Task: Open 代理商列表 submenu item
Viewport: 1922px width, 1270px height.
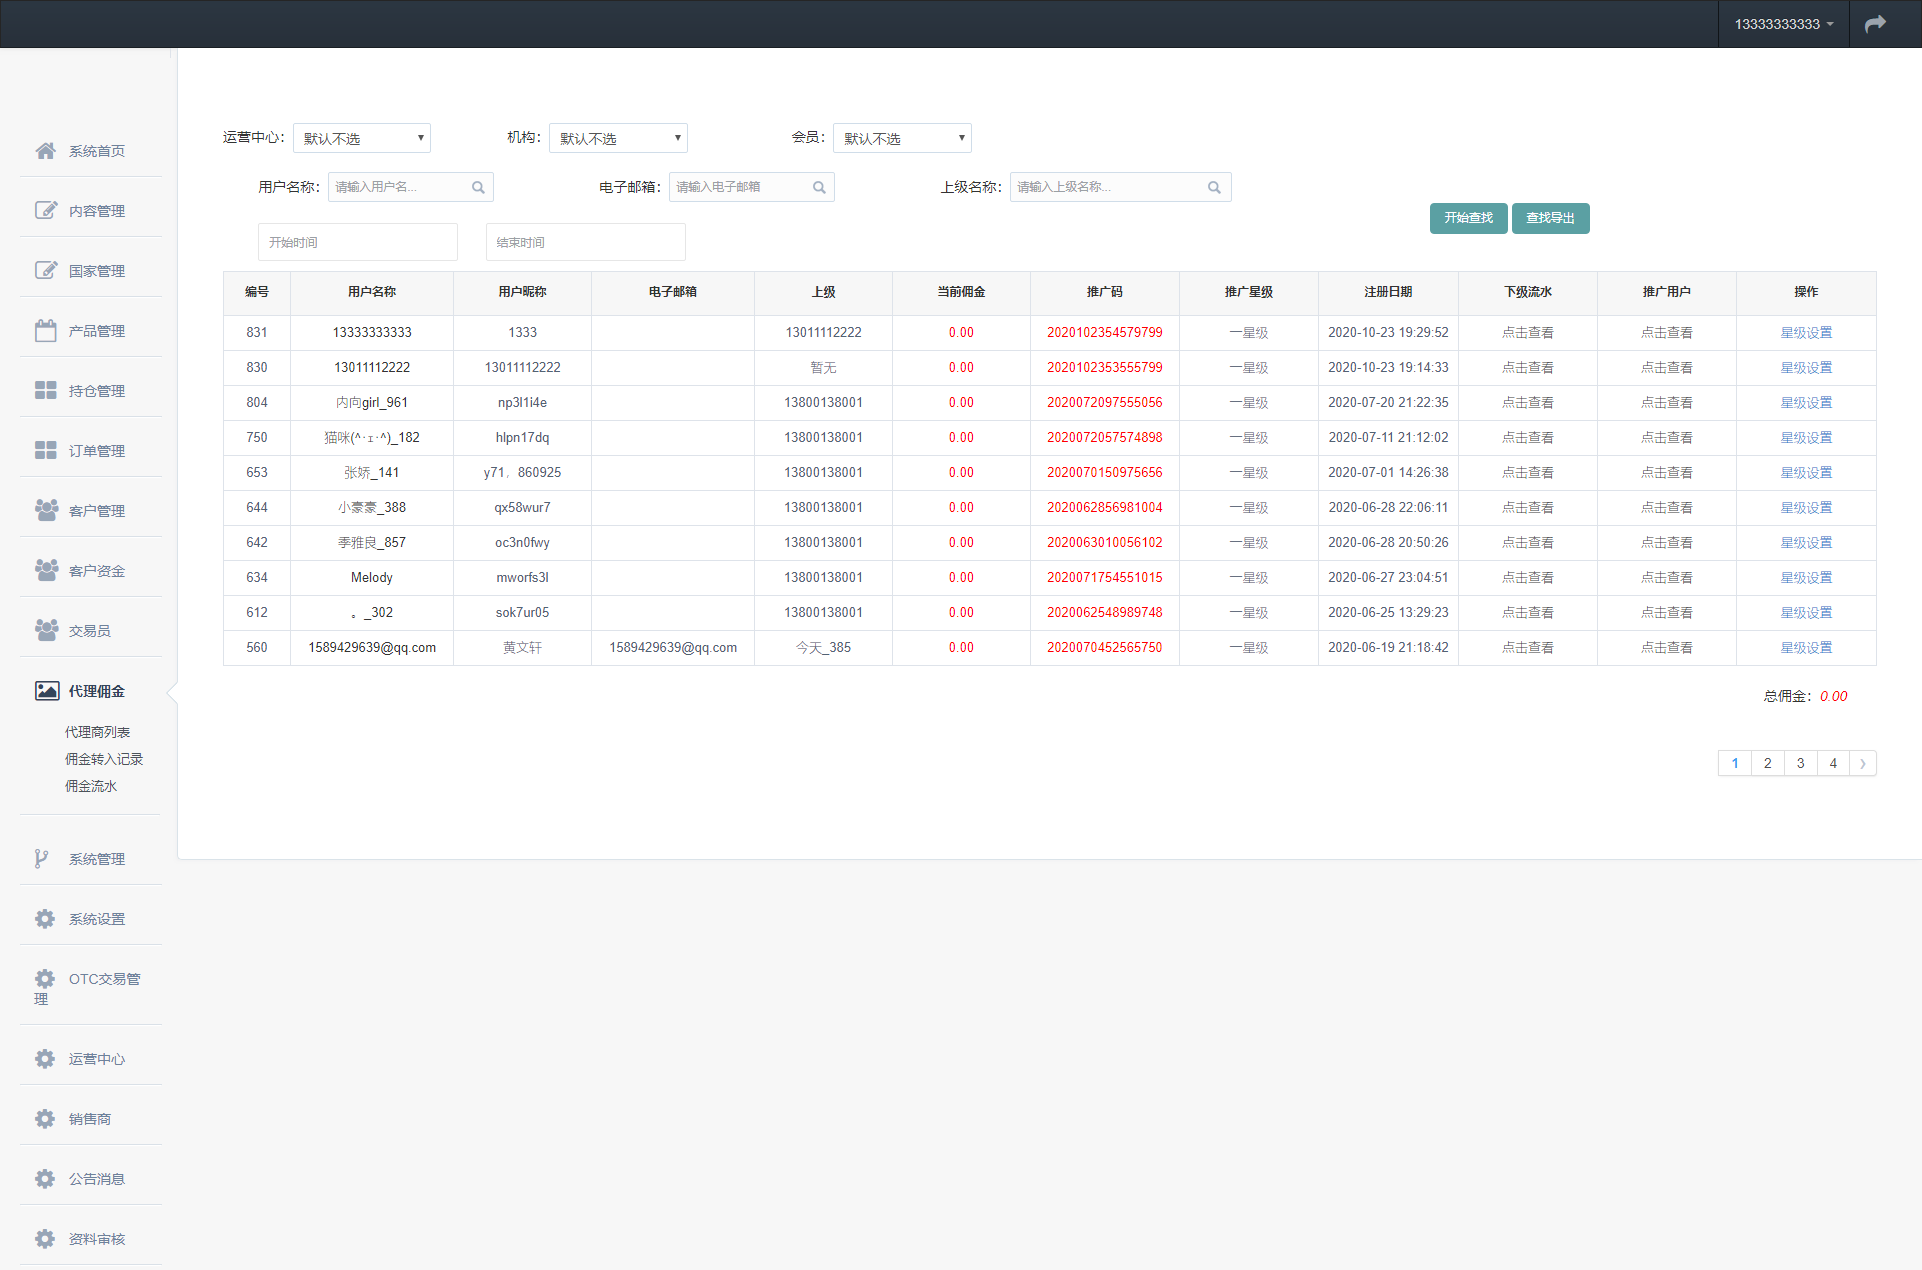Action: click(97, 732)
